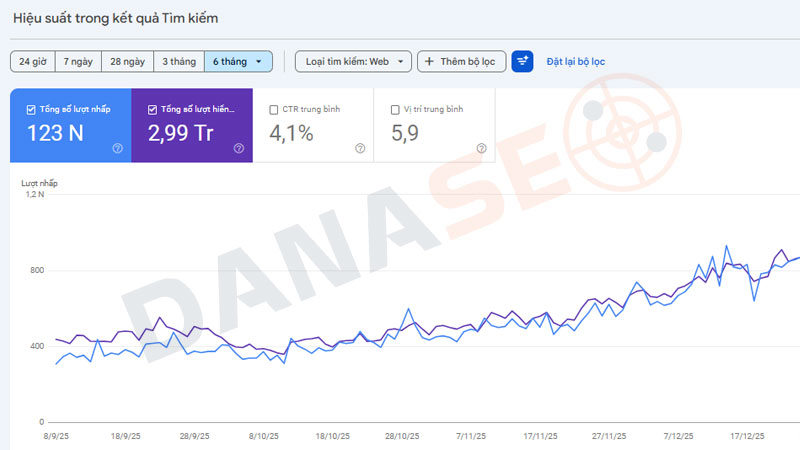Uncheck the Tổng số lượt hiển thị checkbox
Screen dimensions: 800x450
[x=153, y=109]
